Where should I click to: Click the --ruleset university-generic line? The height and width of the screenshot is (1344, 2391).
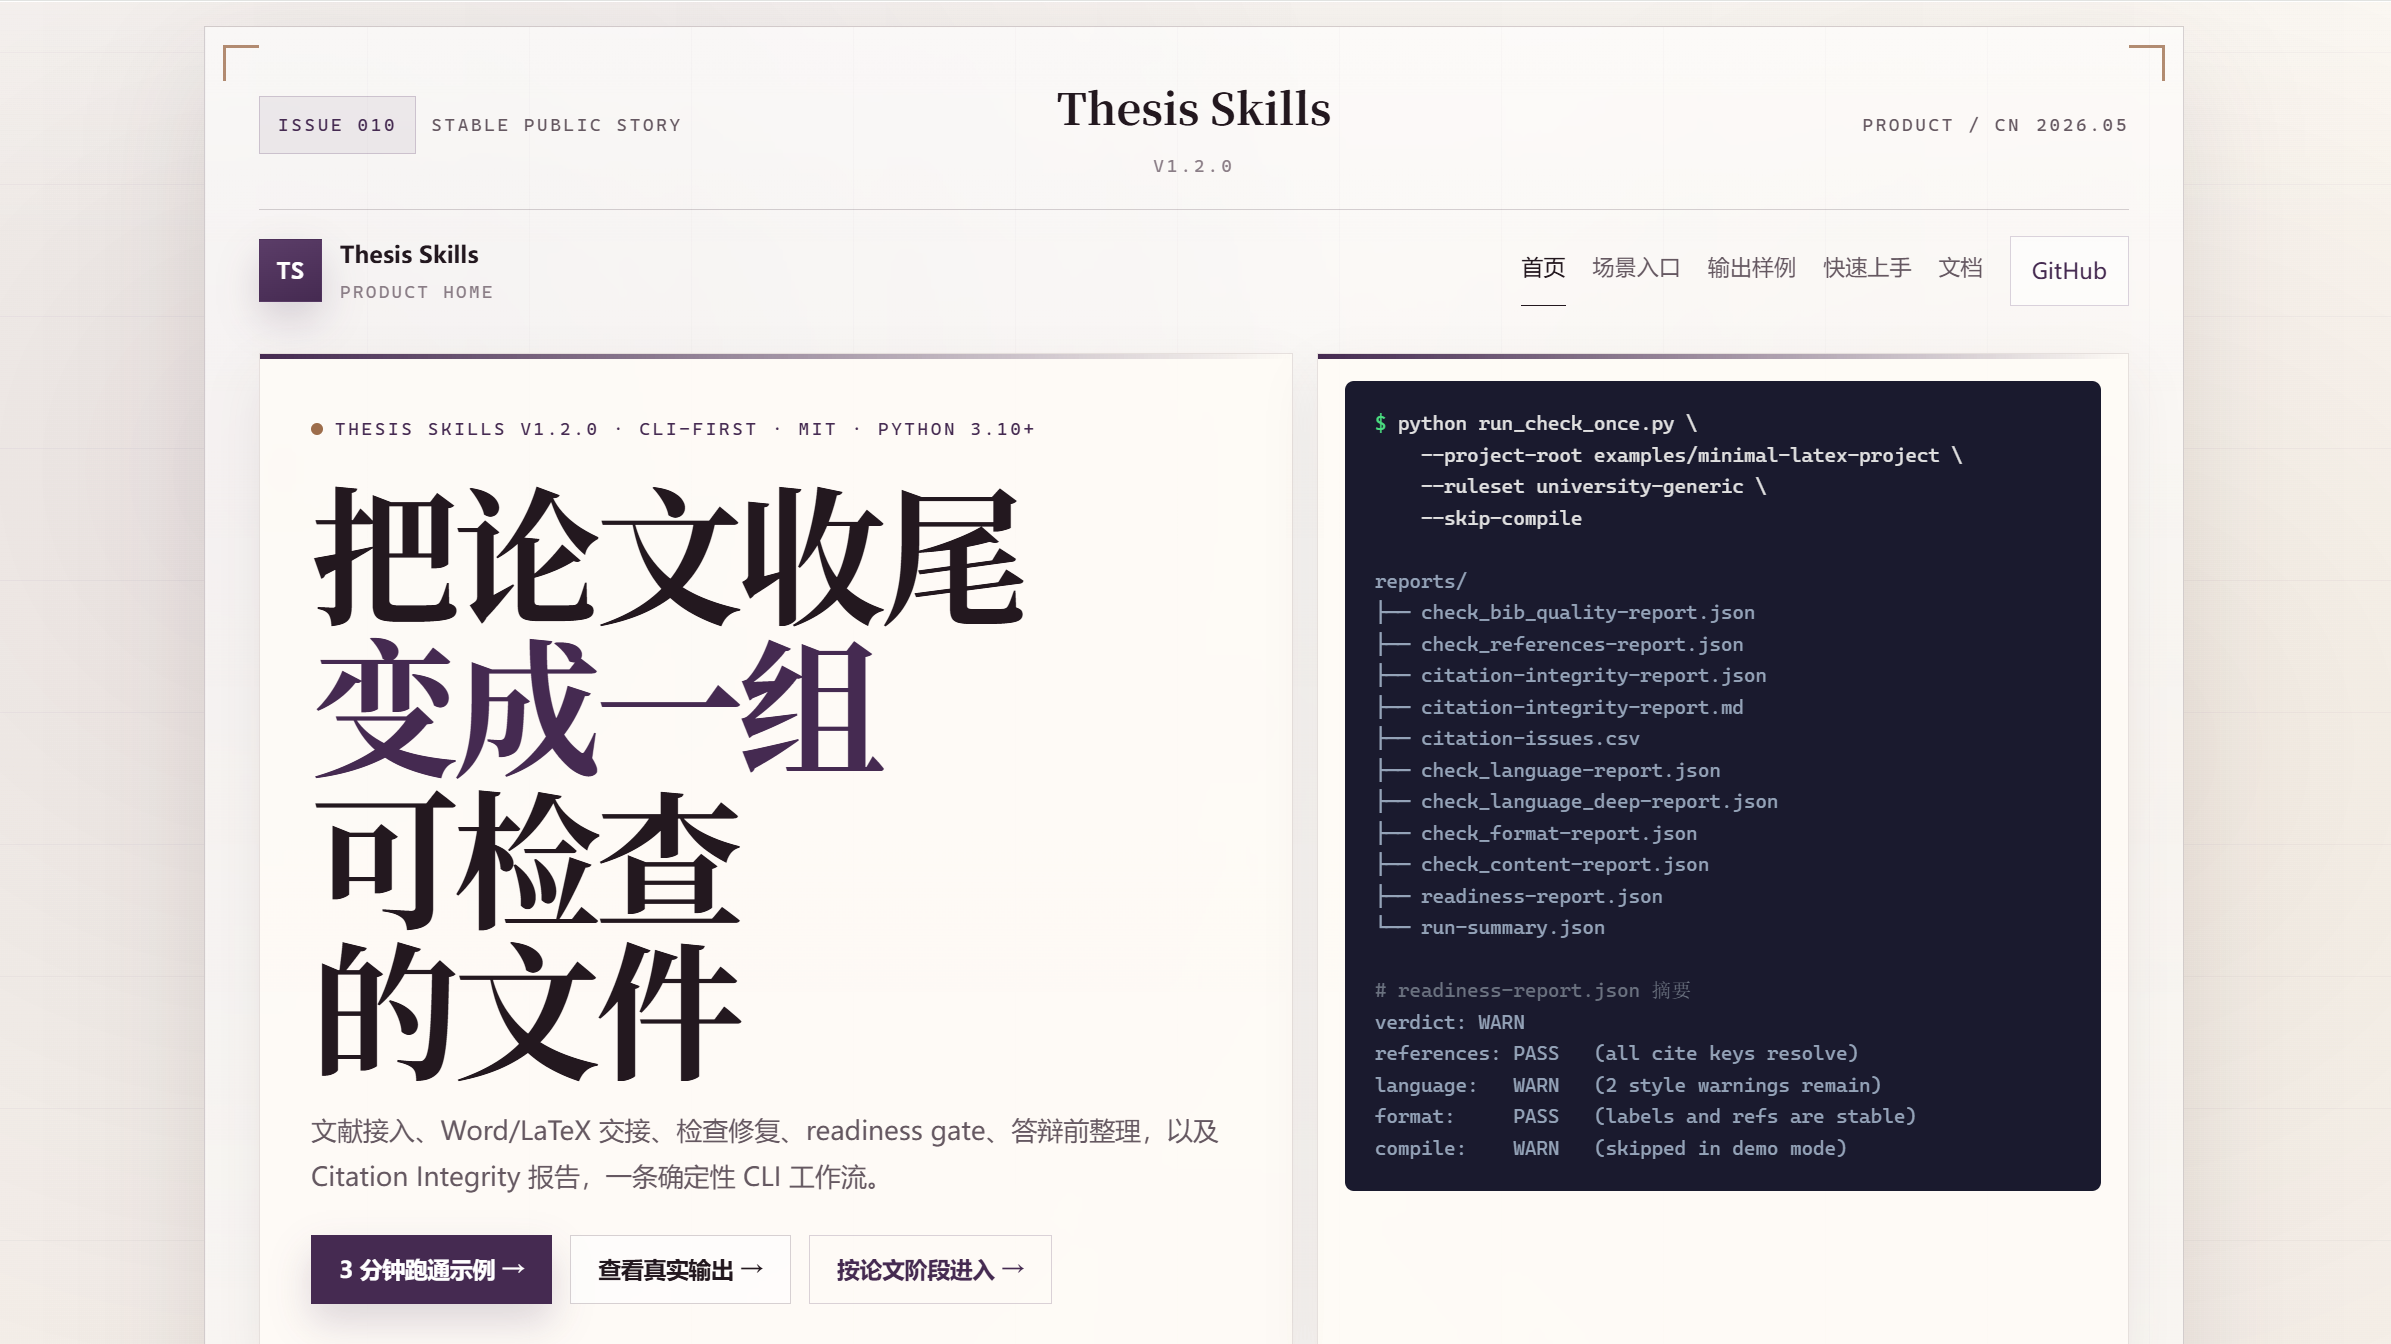[x=1593, y=486]
